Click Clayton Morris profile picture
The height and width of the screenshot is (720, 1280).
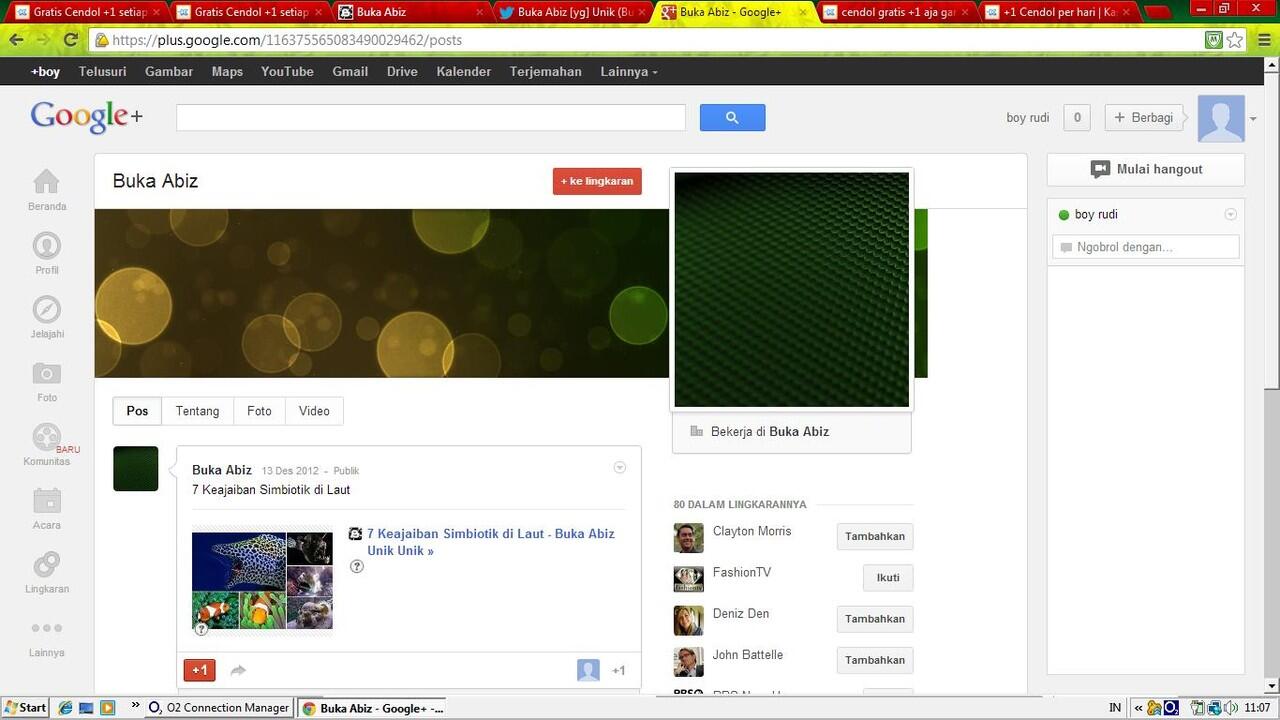[x=688, y=537]
